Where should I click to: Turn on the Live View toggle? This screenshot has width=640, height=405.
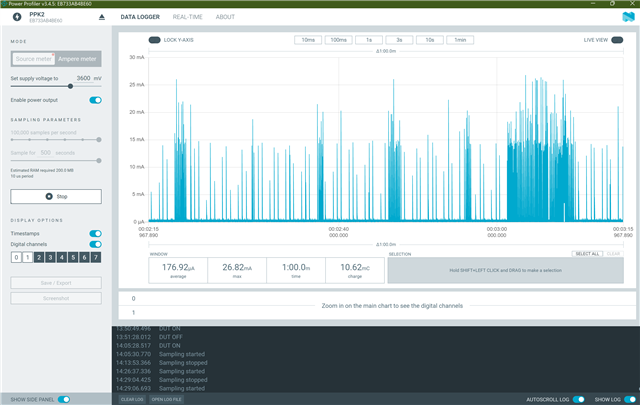pos(617,40)
